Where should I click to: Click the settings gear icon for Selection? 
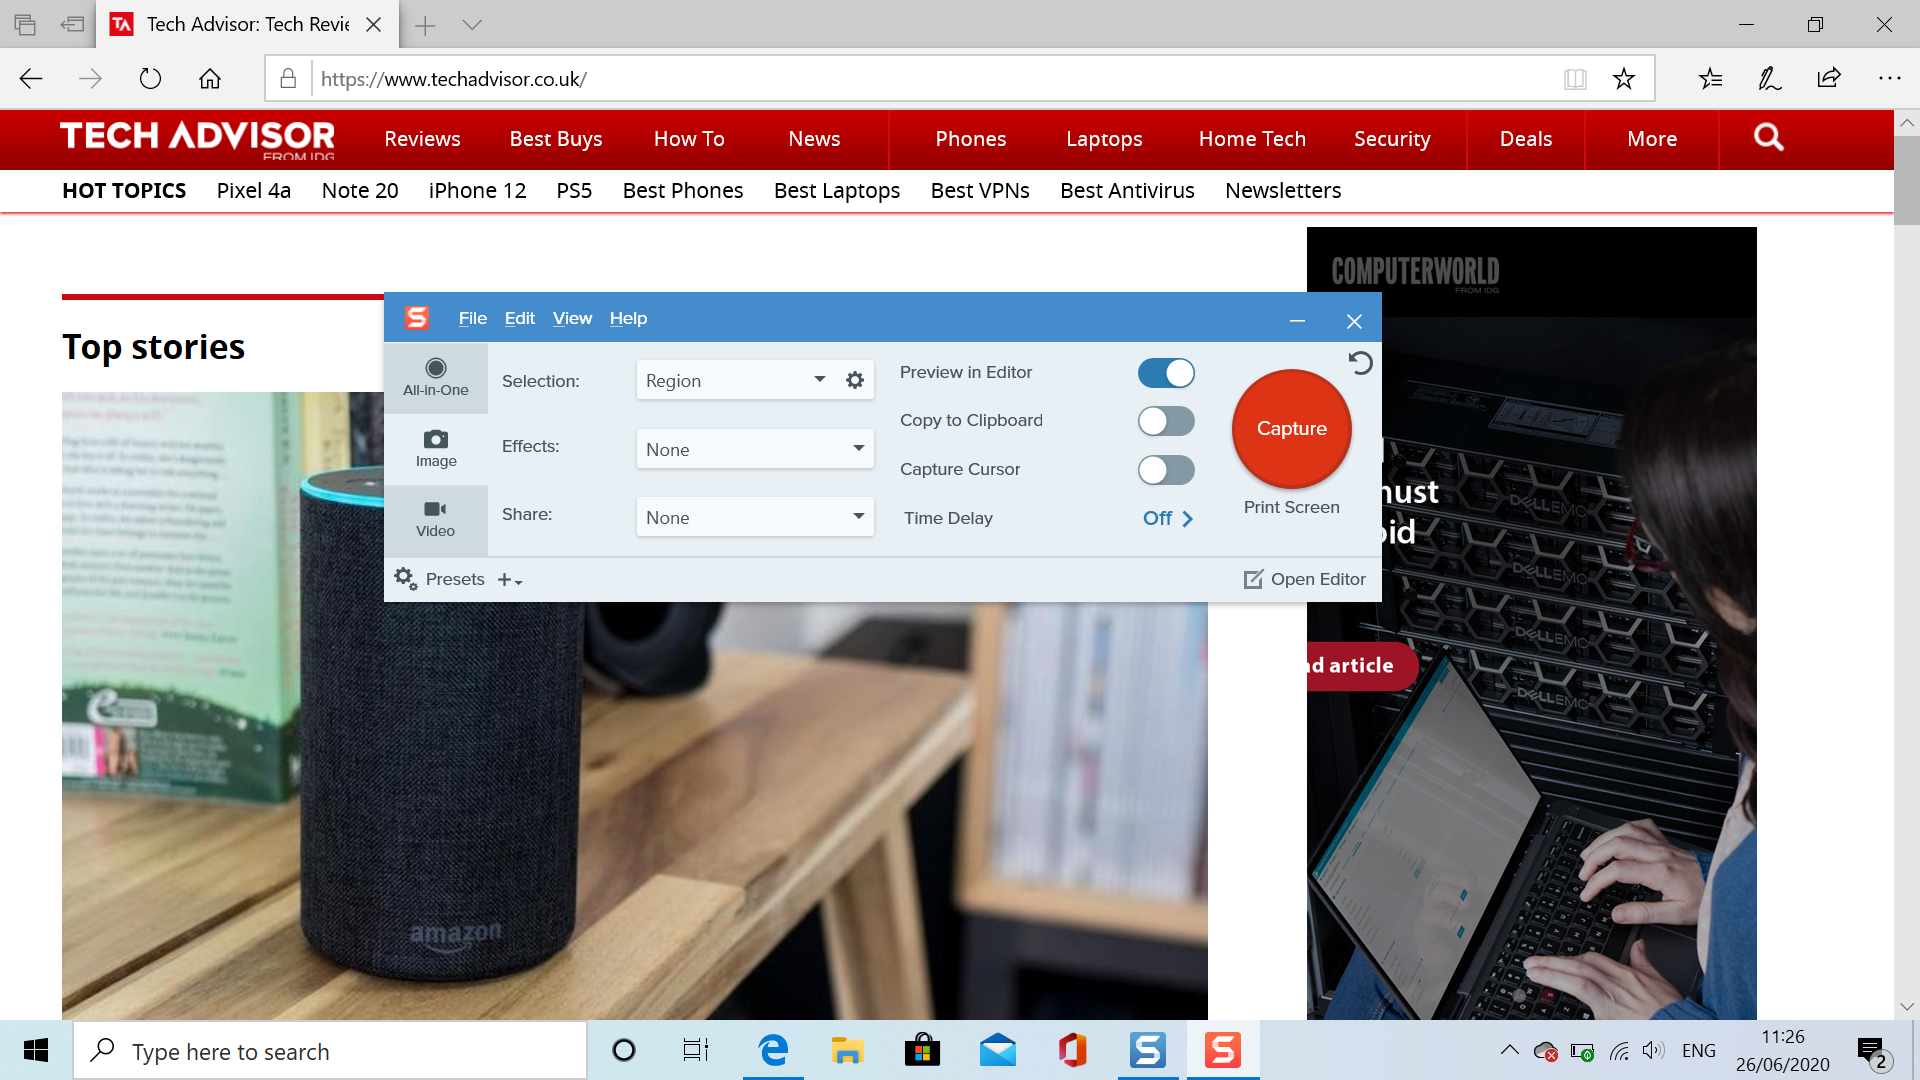(x=855, y=381)
